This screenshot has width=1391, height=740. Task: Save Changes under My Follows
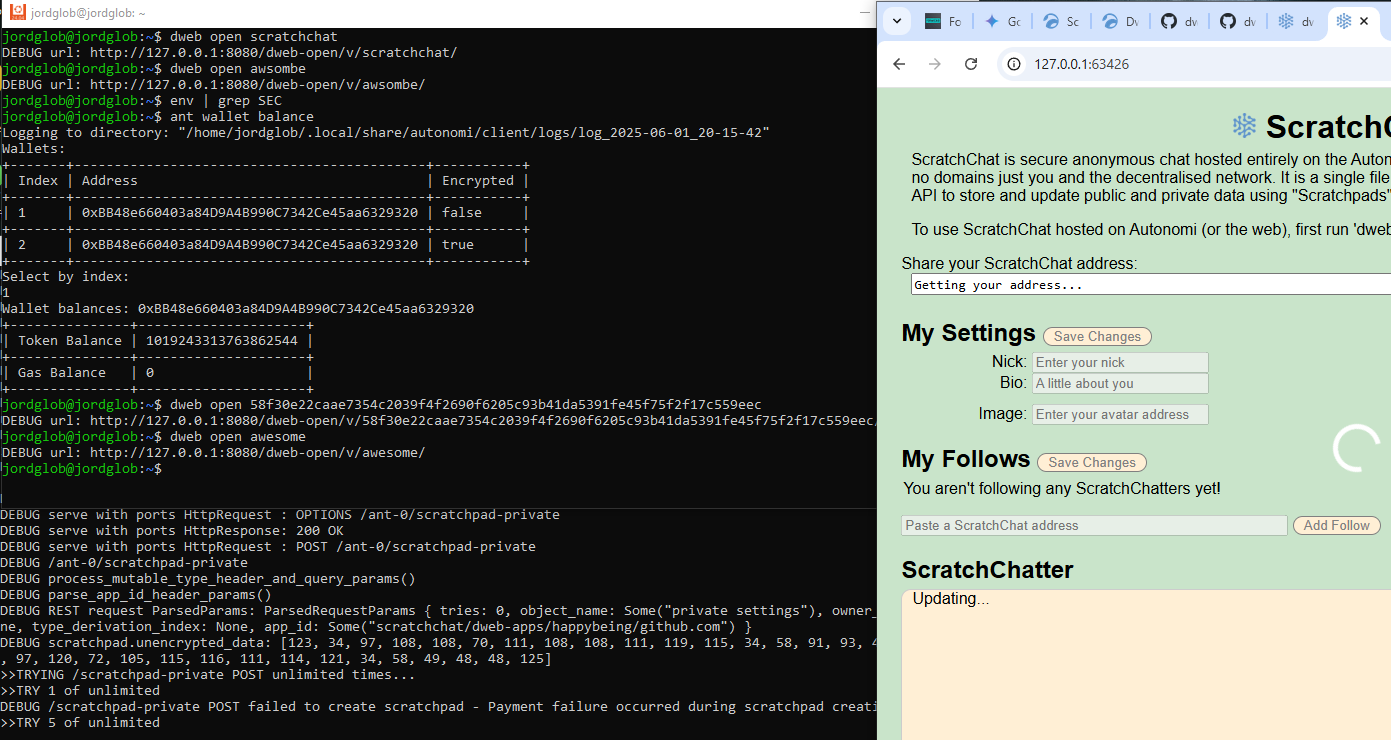1091,463
